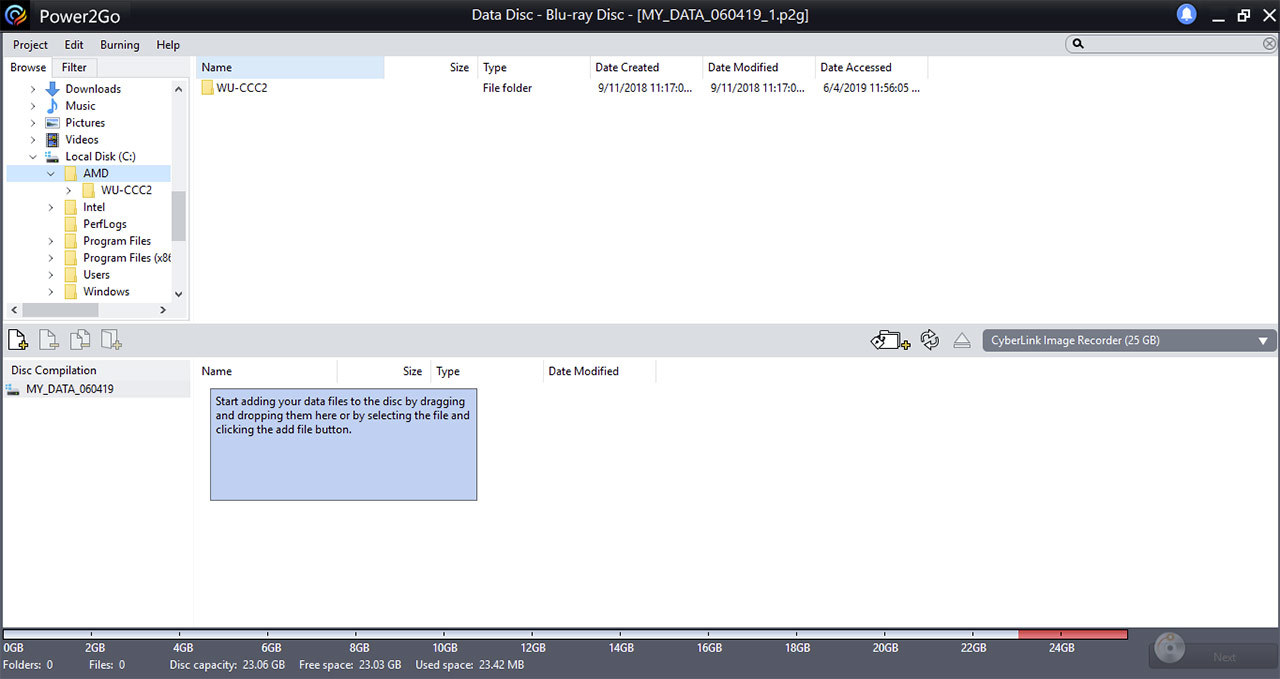Click the MY_DATA_060419 disc icon
Viewport: 1280px width, 679px height.
point(14,389)
